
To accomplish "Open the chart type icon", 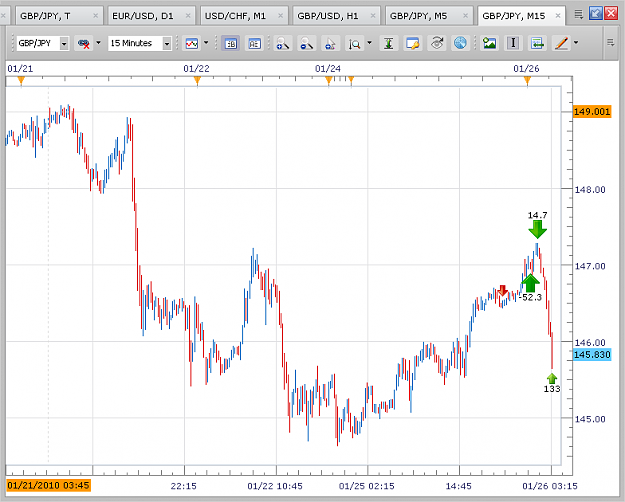I will click(192, 43).
